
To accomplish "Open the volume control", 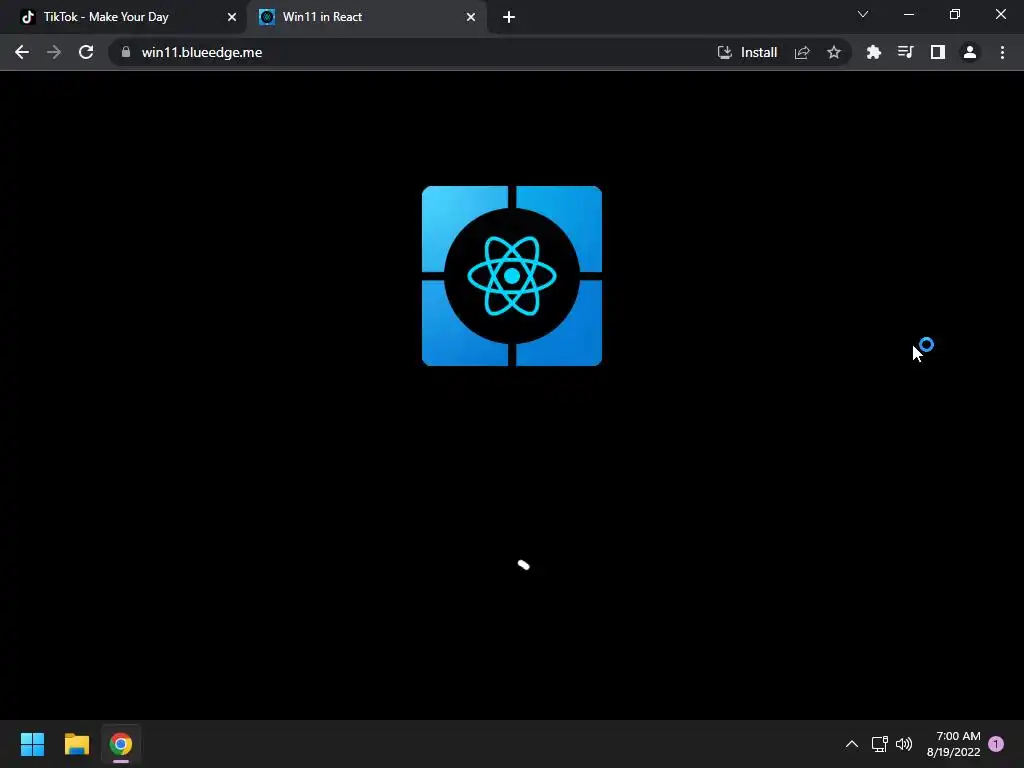I will coord(904,744).
